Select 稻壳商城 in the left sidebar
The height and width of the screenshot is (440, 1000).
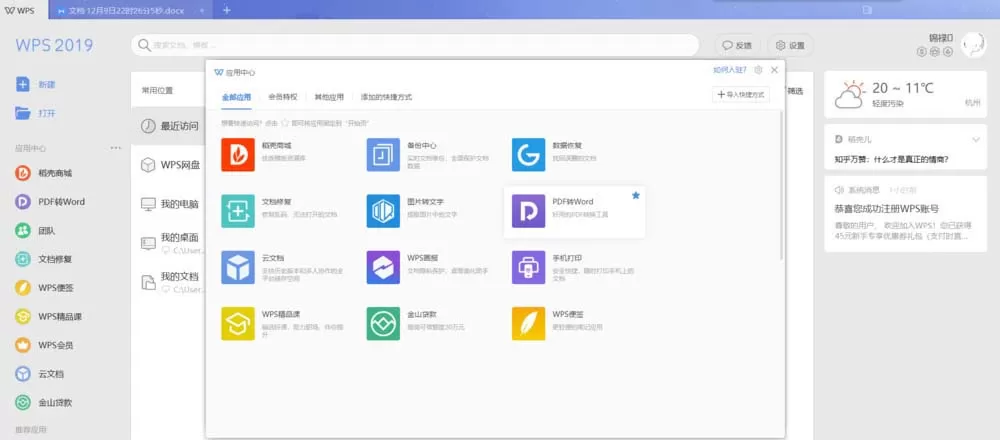click(43, 173)
